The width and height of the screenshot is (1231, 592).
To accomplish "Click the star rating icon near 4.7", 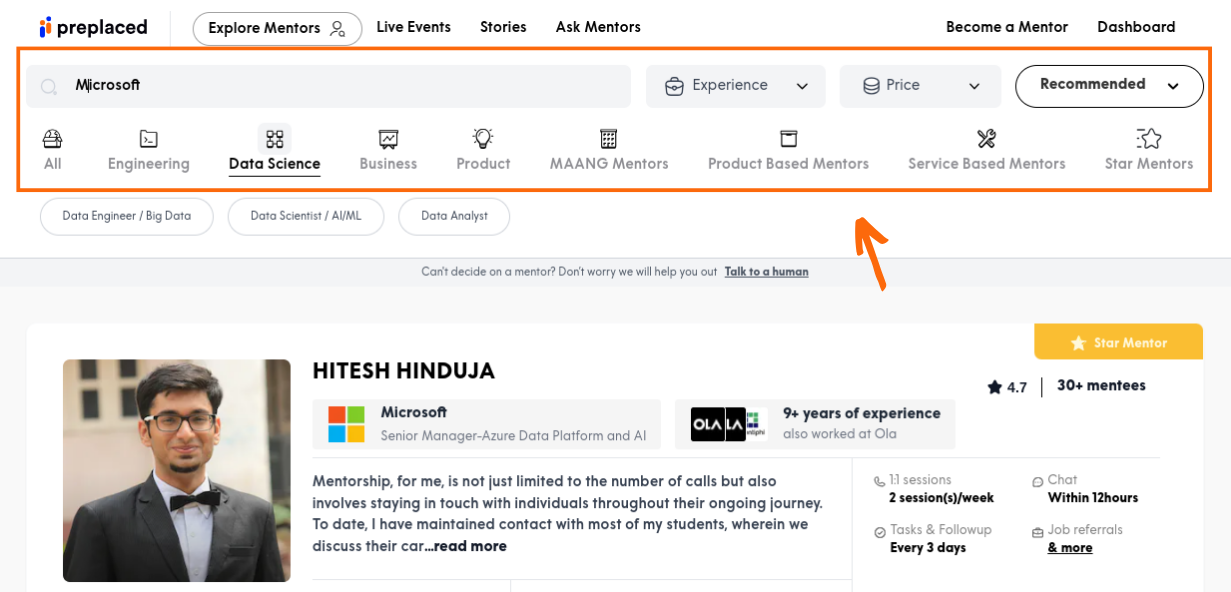I will click(994, 387).
